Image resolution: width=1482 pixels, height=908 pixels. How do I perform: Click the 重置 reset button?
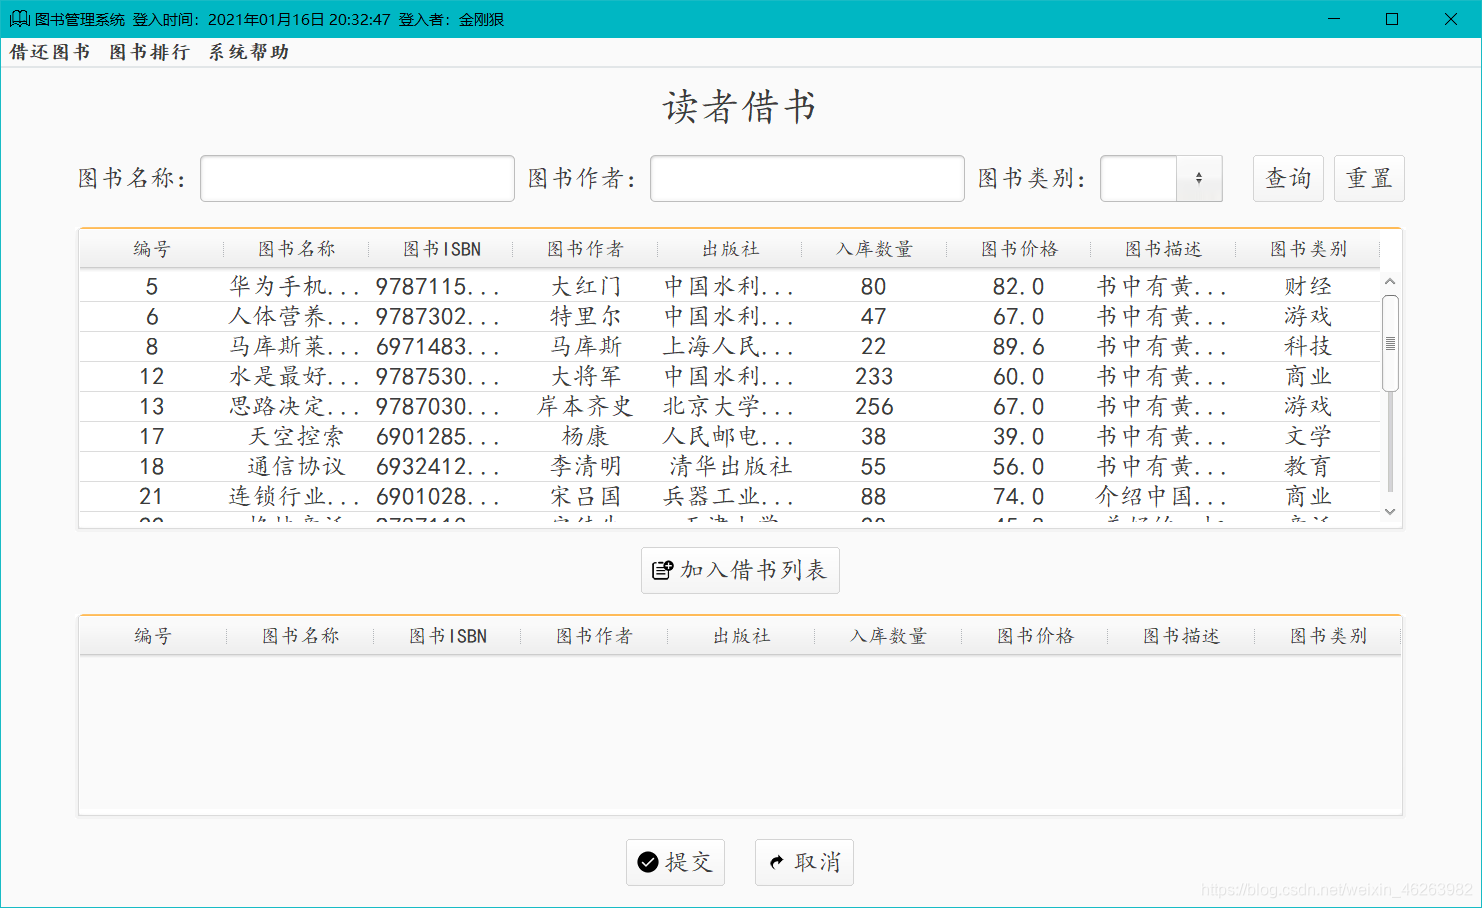(1369, 178)
